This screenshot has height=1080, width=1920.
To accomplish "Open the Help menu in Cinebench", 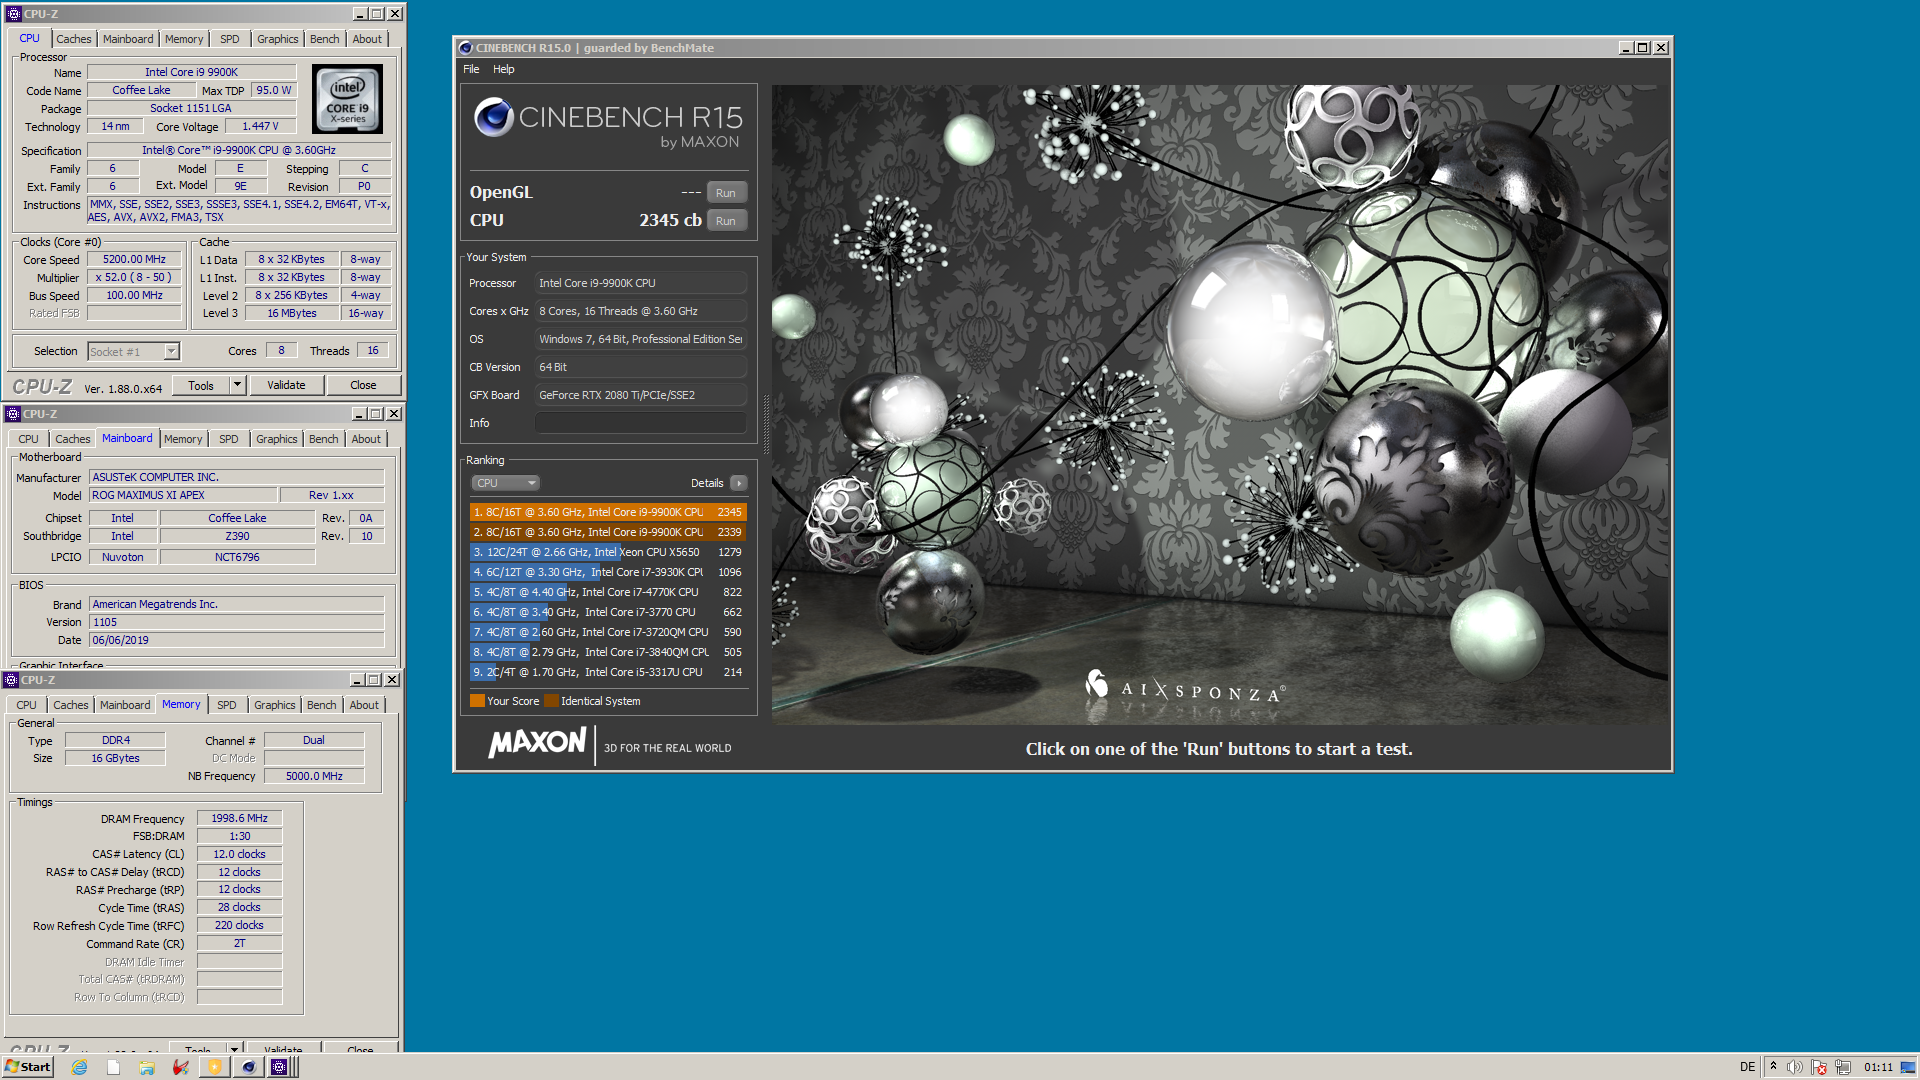I will click(503, 69).
